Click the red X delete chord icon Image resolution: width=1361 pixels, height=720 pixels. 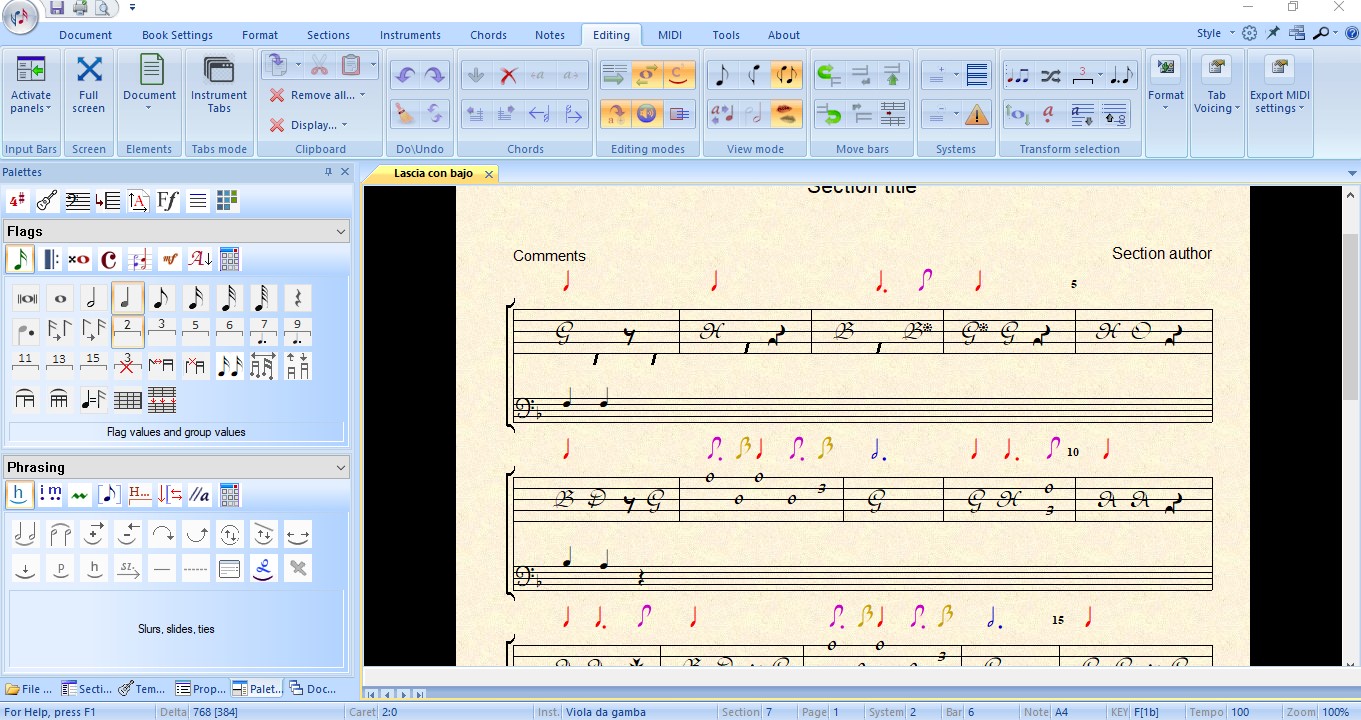pos(508,75)
